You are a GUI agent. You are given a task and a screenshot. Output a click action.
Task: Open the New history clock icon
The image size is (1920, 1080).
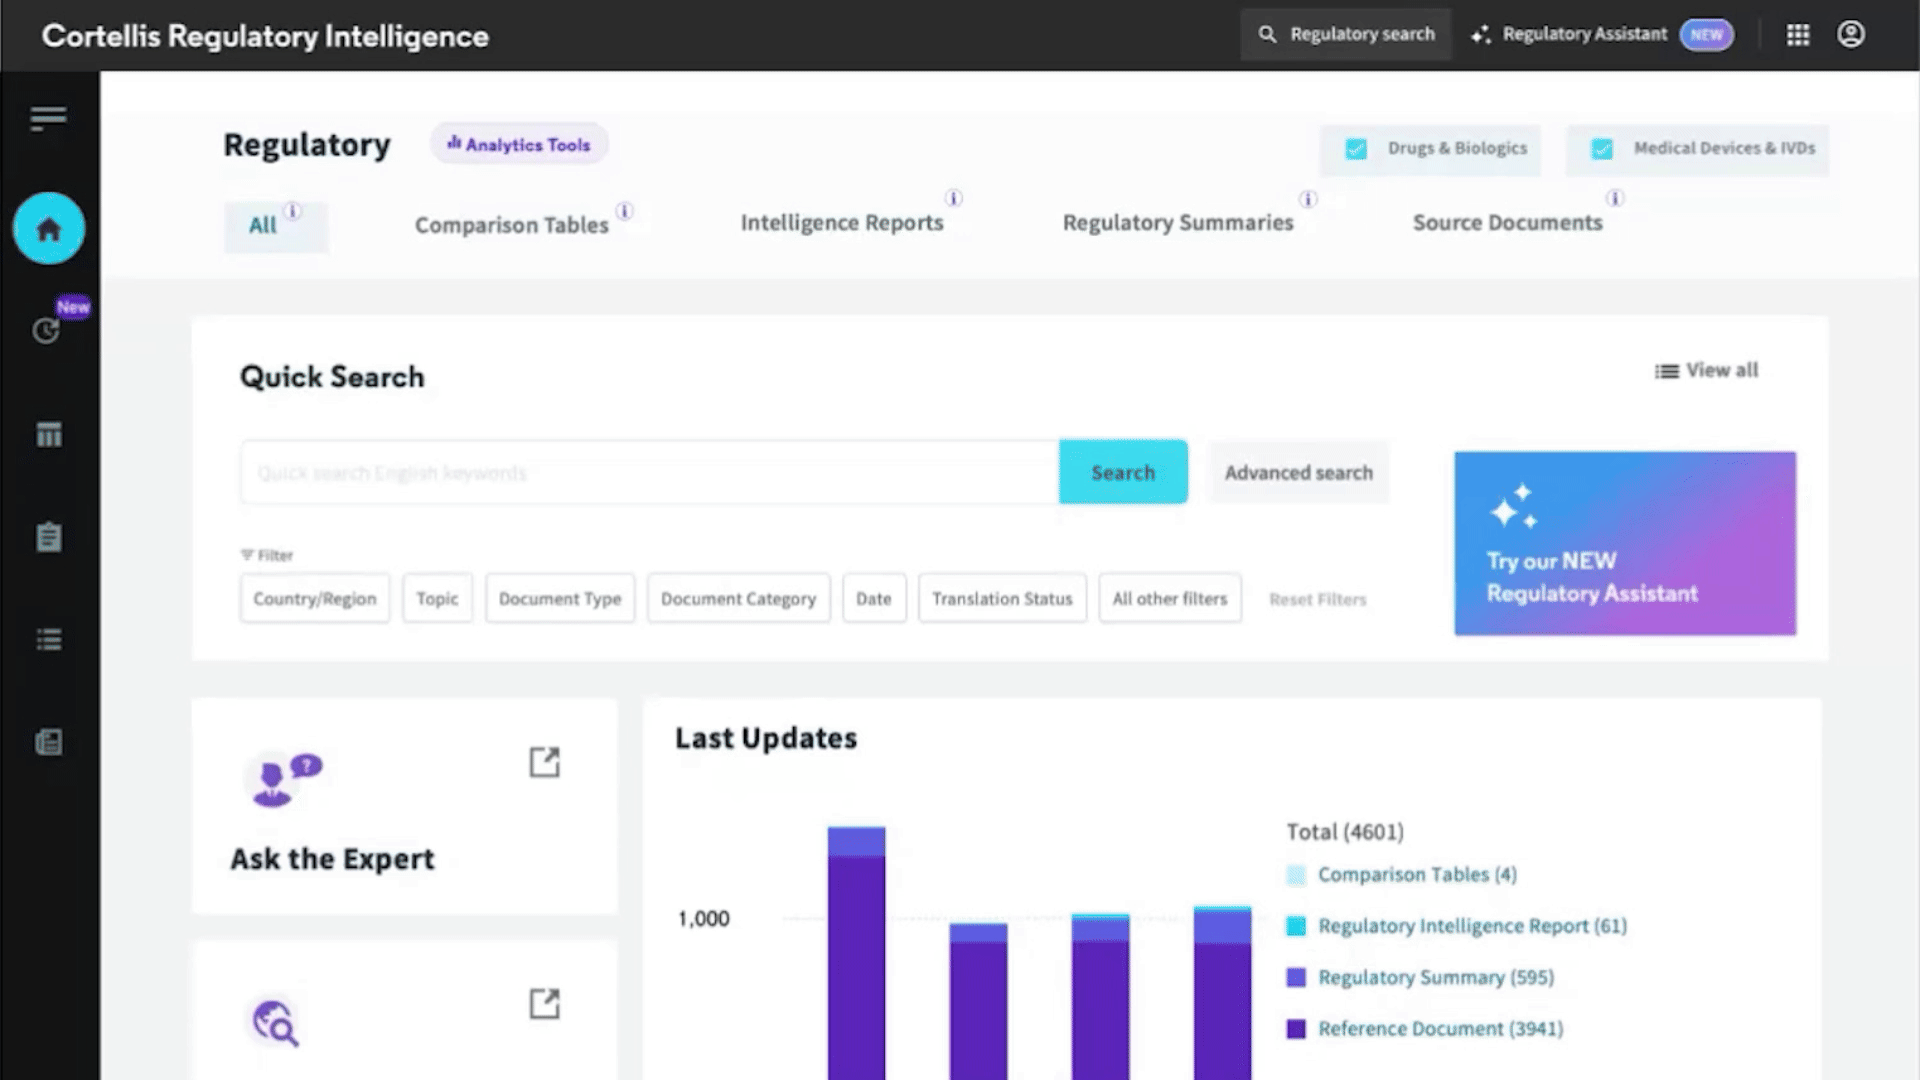click(x=47, y=331)
